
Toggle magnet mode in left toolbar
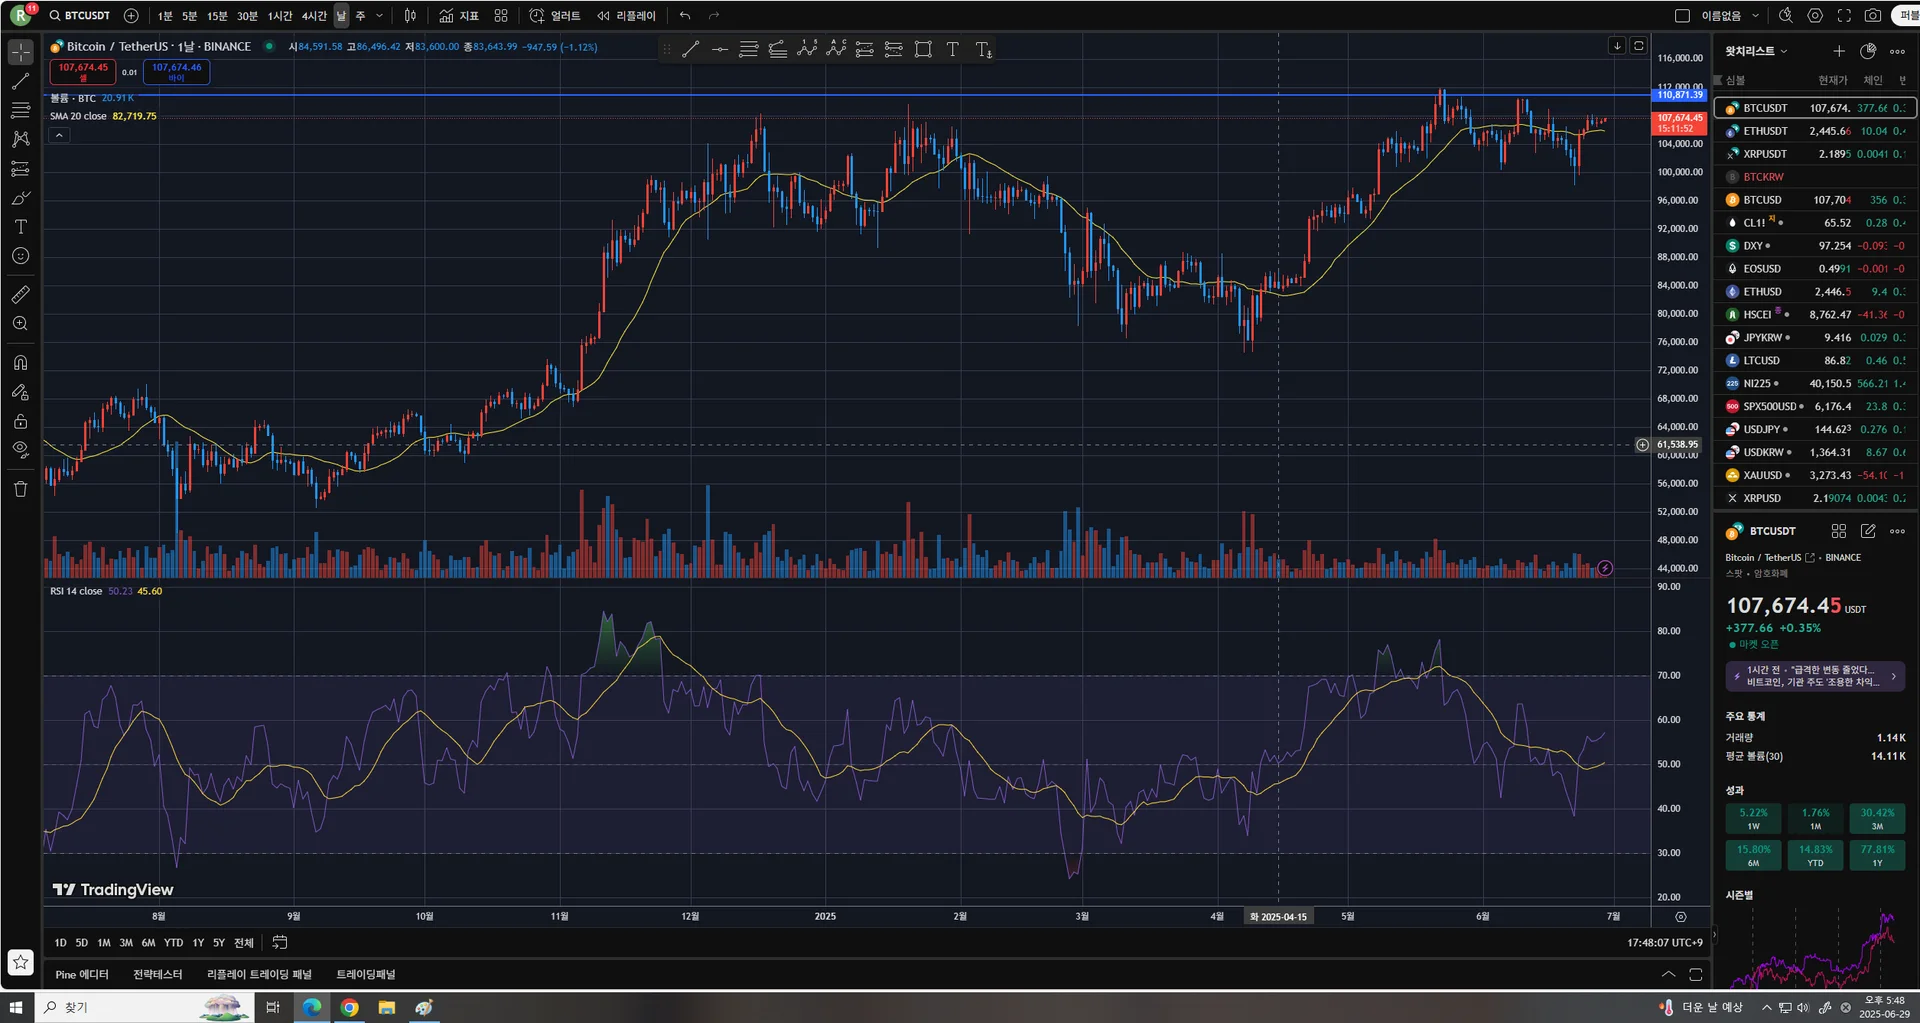point(21,363)
